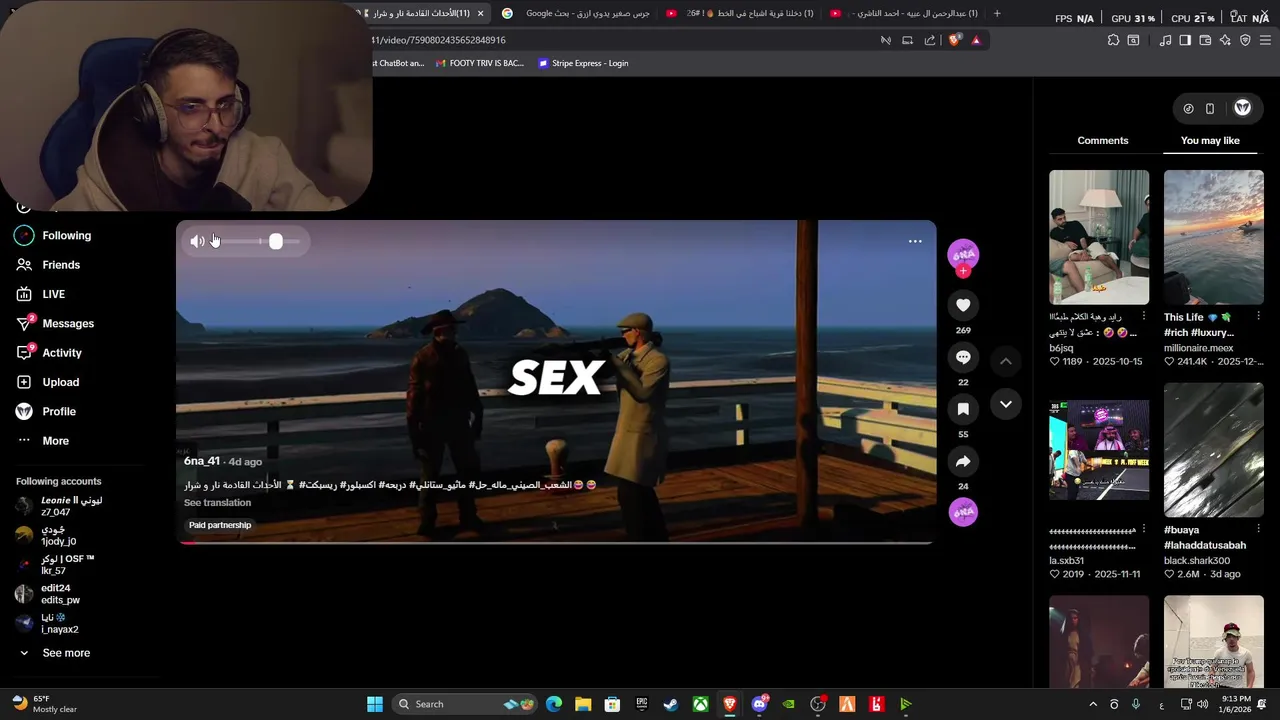1280x720 pixels.
Task: Open the edits_pw following account
Action: [48, 594]
